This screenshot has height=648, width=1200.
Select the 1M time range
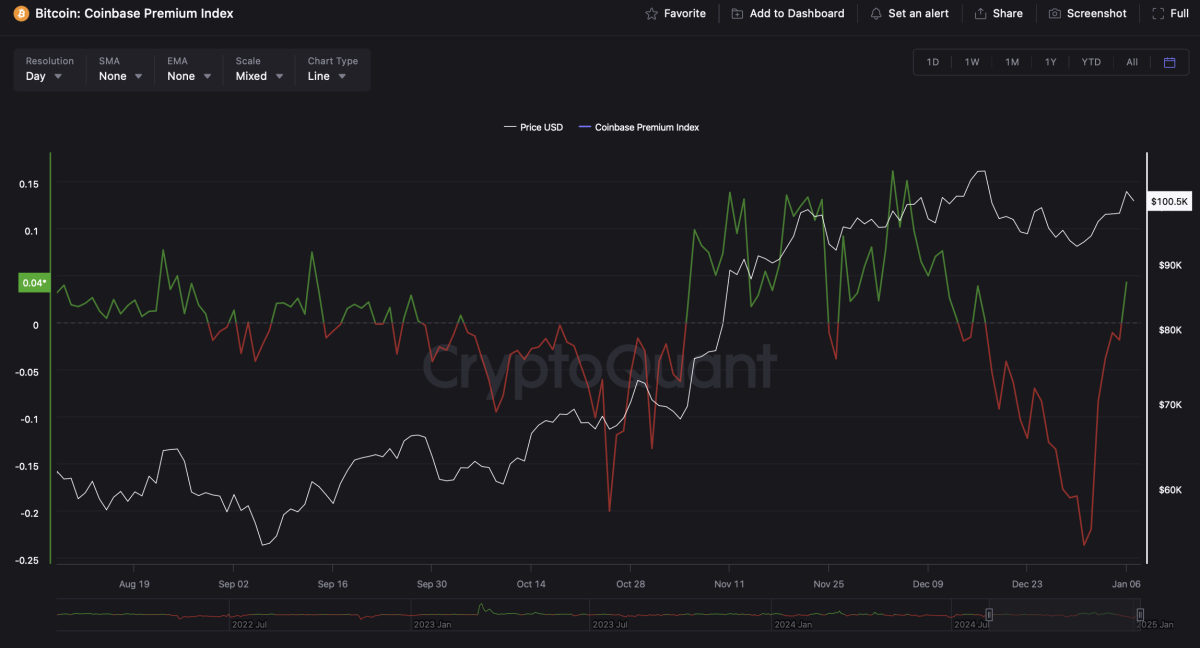(1012, 62)
